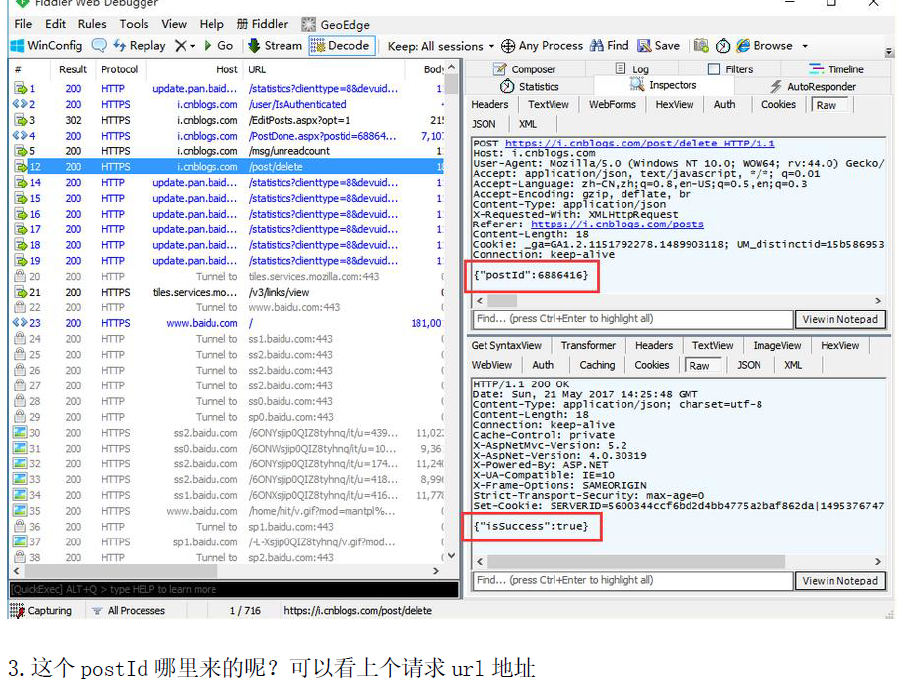
Task: Select the response WebView tab
Action: pyautogui.click(x=492, y=365)
